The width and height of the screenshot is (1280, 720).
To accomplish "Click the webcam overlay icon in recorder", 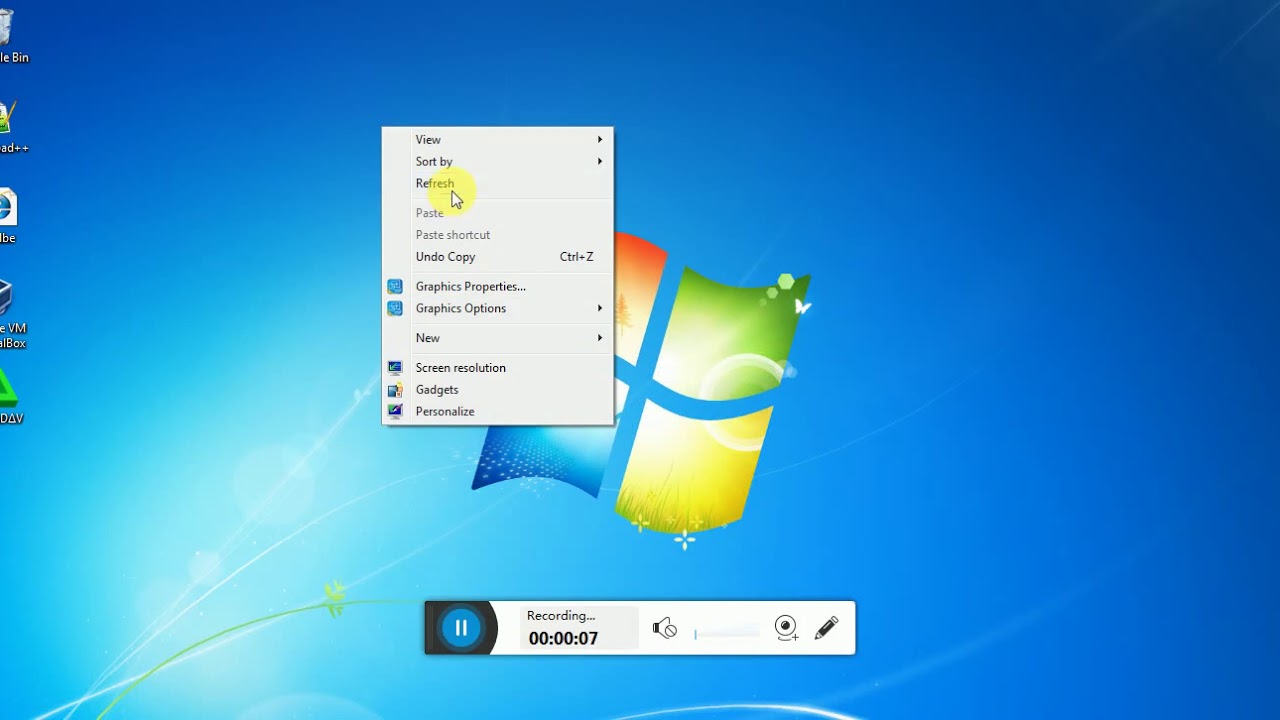I will point(786,628).
